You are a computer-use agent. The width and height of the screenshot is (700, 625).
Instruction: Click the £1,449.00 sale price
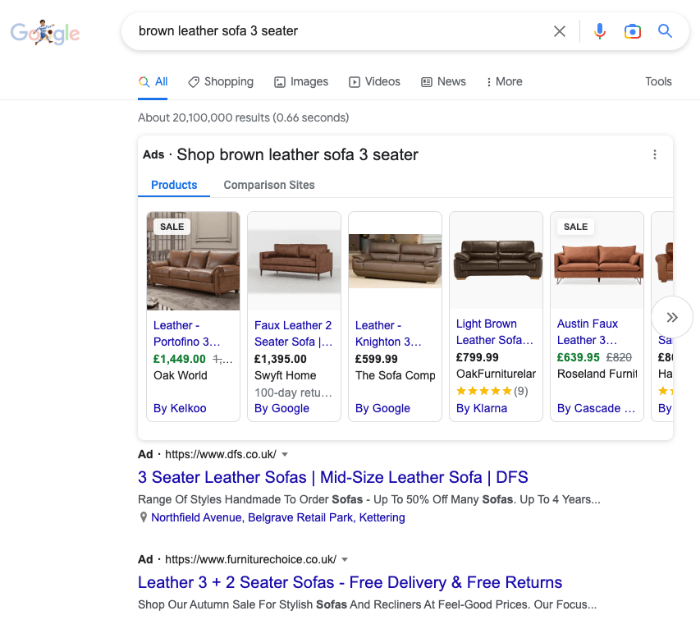179,359
